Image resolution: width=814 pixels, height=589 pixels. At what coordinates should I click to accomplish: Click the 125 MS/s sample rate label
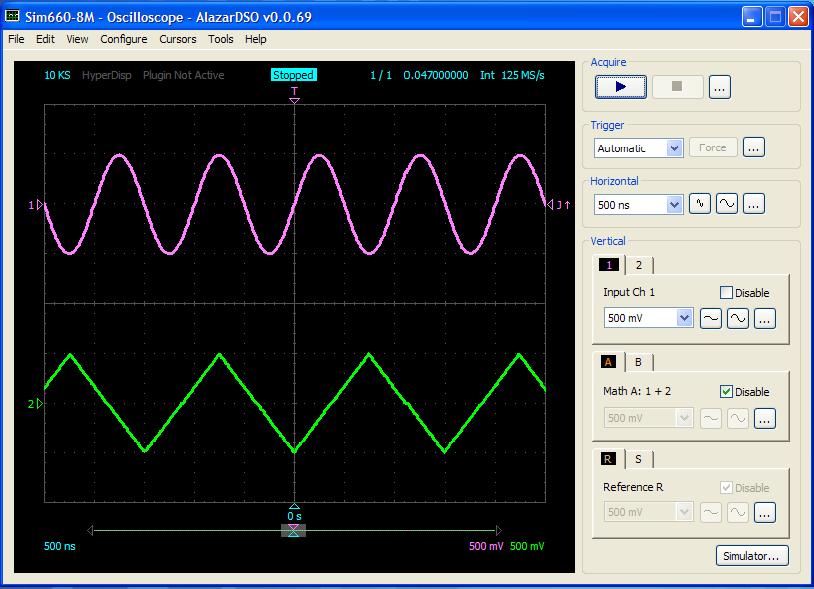[x=523, y=75]
